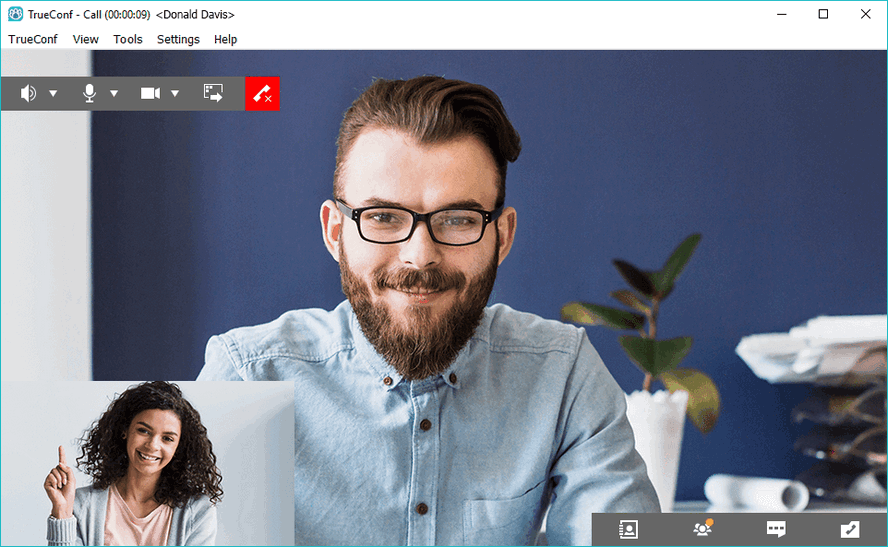
Task: Show the participants list icon
Action: (702, 528)
